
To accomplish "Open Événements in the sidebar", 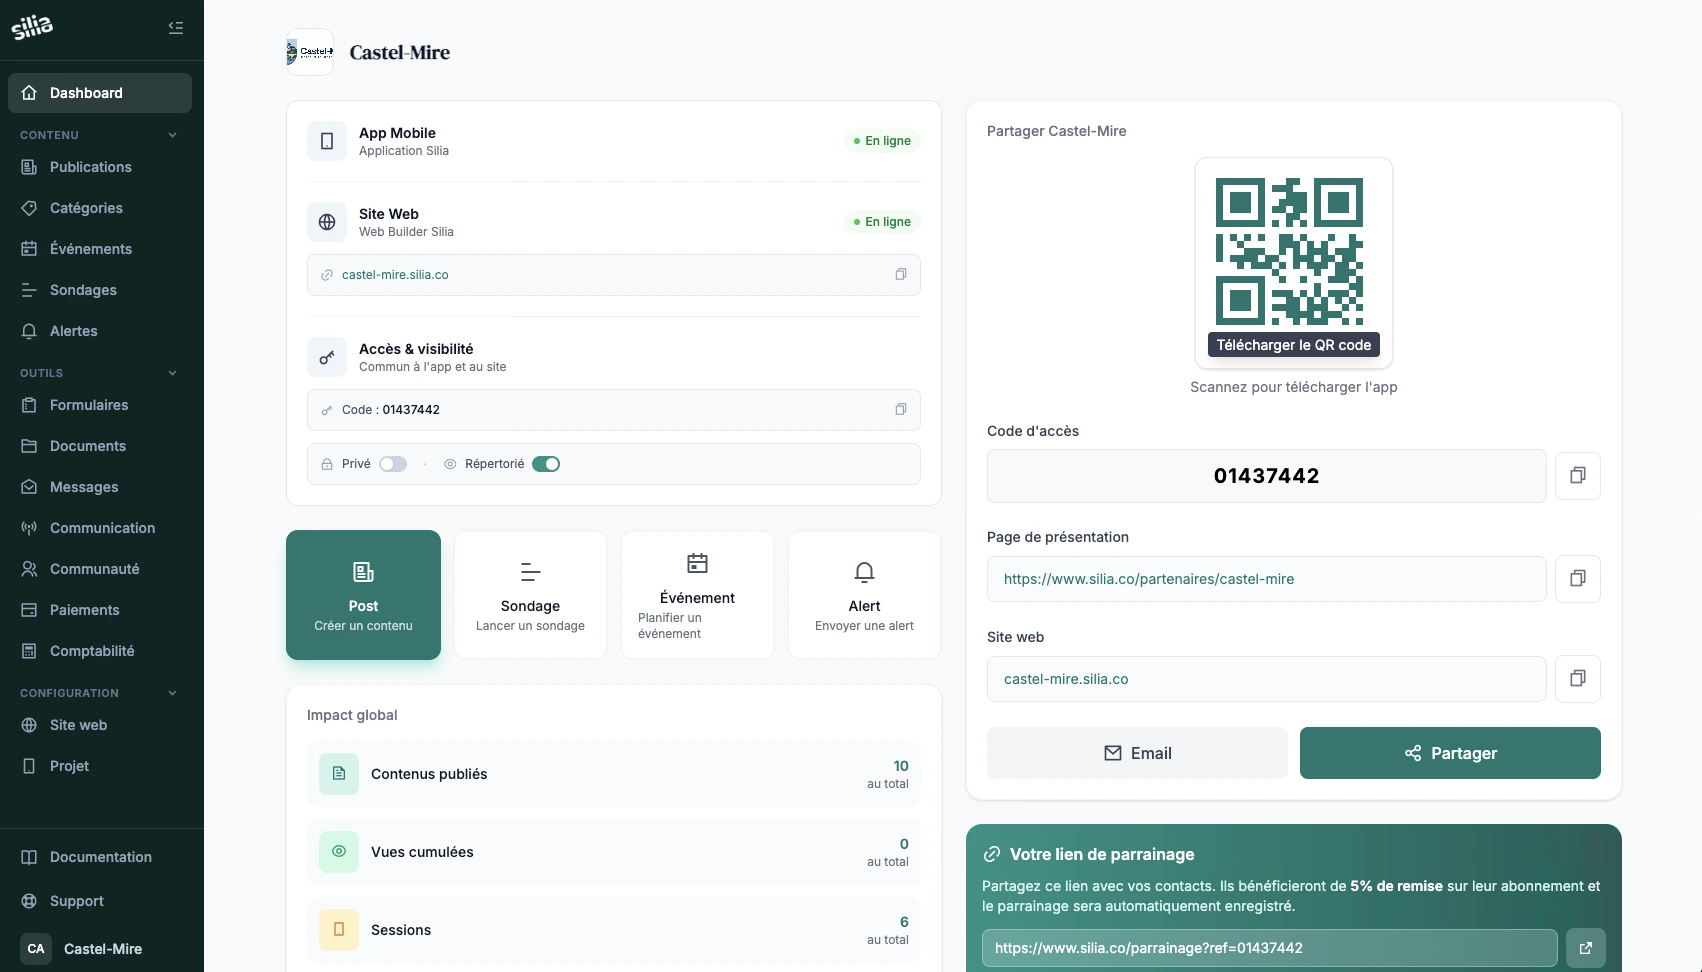I will pos(100,249).
